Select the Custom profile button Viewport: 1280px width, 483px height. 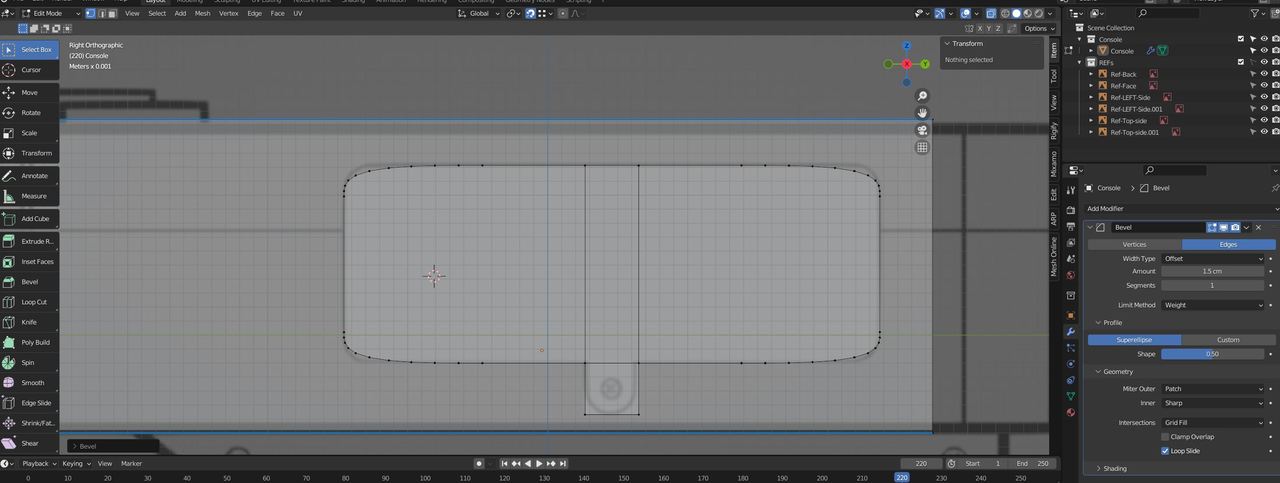1228,340
